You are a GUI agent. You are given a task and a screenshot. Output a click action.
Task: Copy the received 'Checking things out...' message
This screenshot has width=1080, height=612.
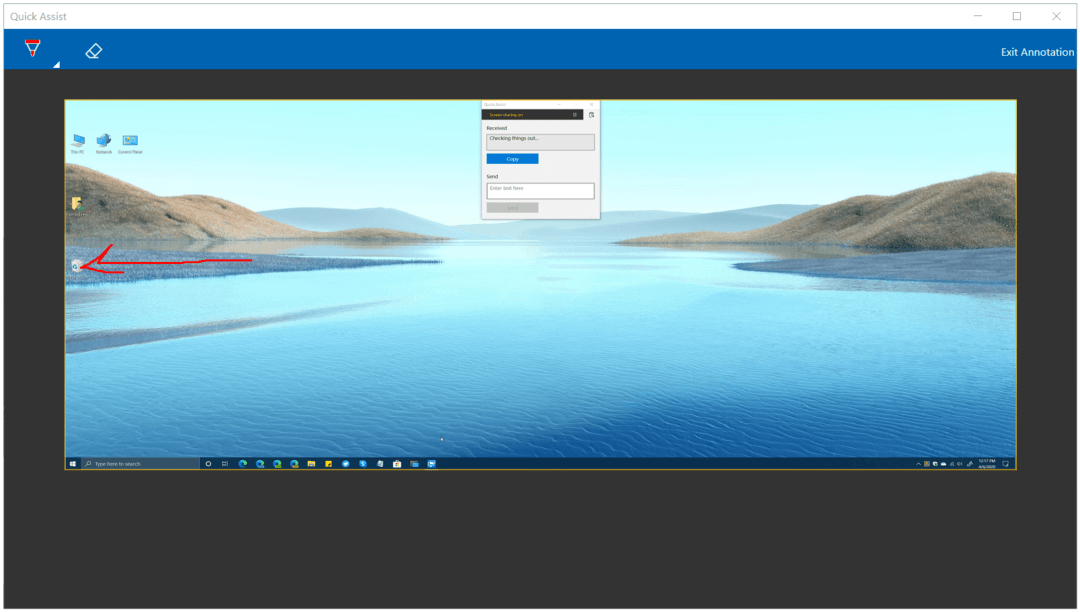512,159
